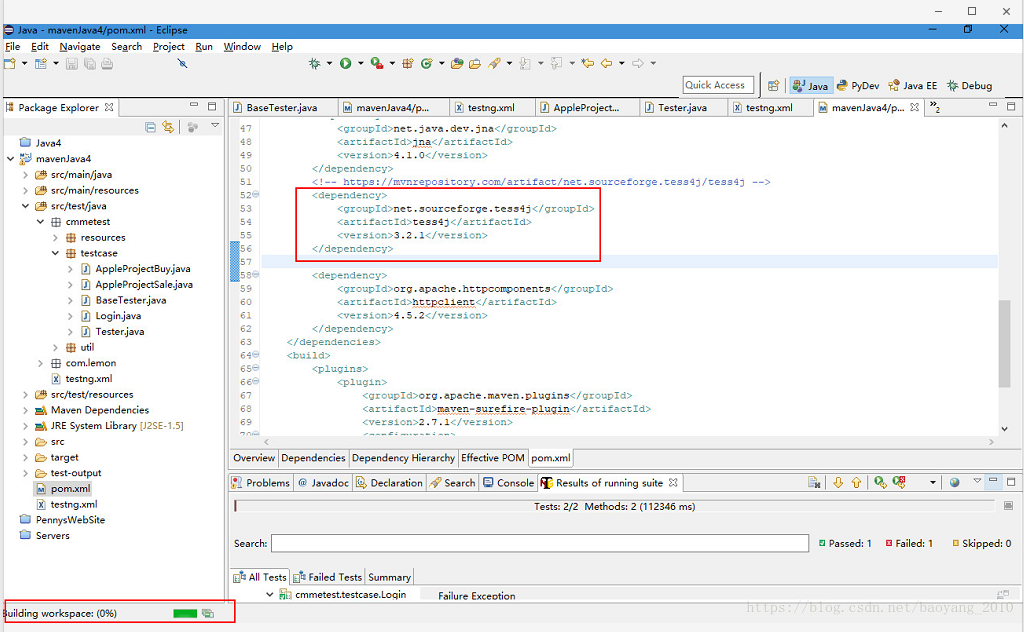Viewport: 1024px width, 632px height.
Task: Click the Open Task folder icon
Action: coord(475,63)
